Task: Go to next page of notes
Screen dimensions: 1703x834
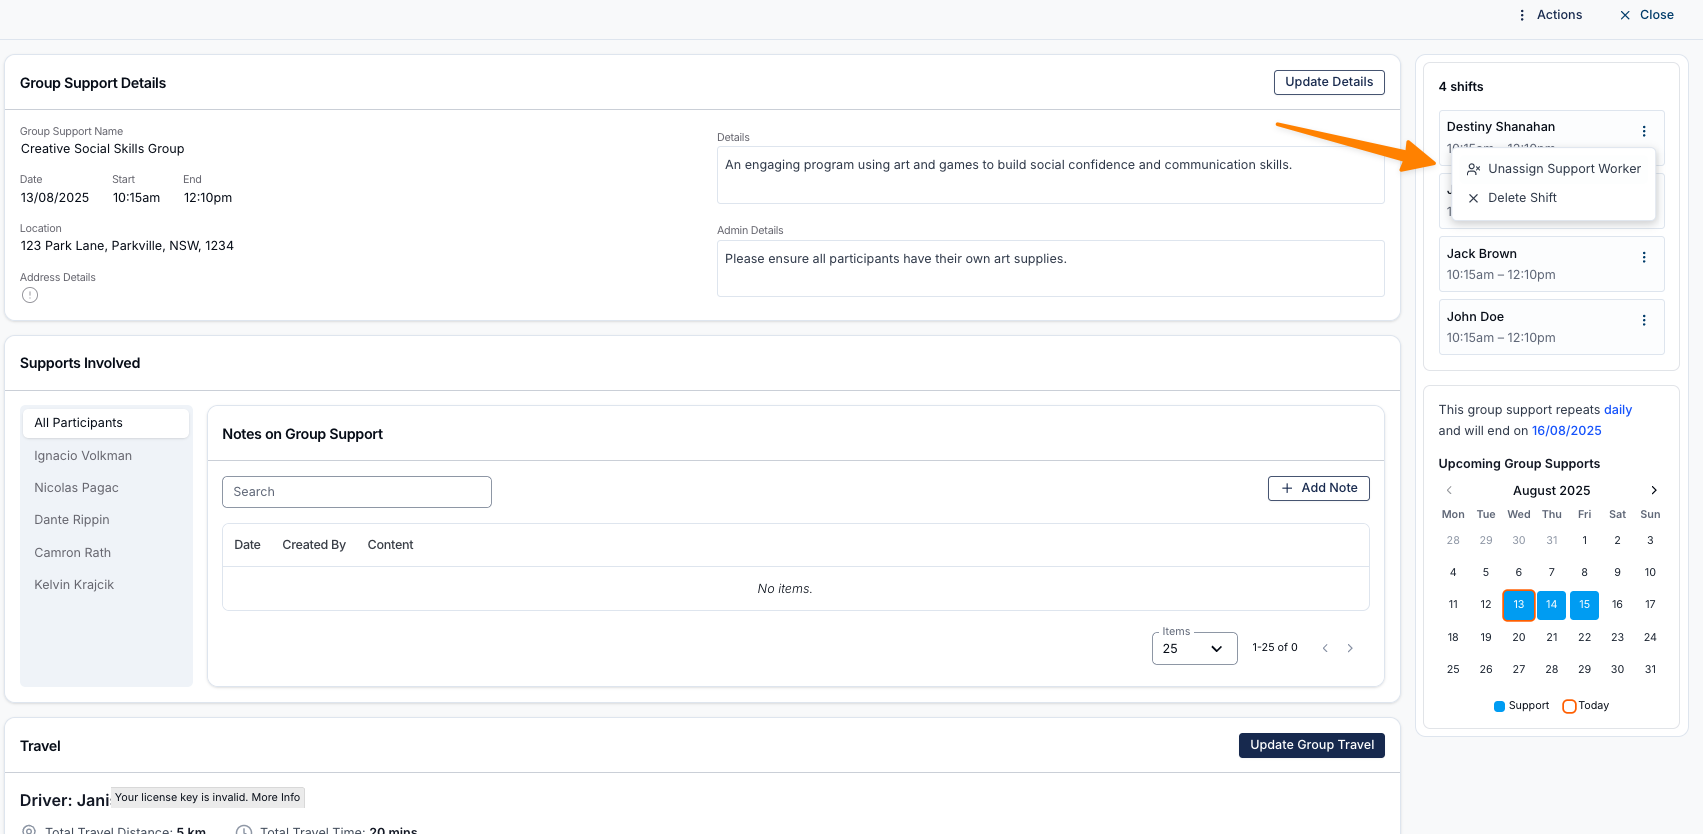Action: (1350, 648)
